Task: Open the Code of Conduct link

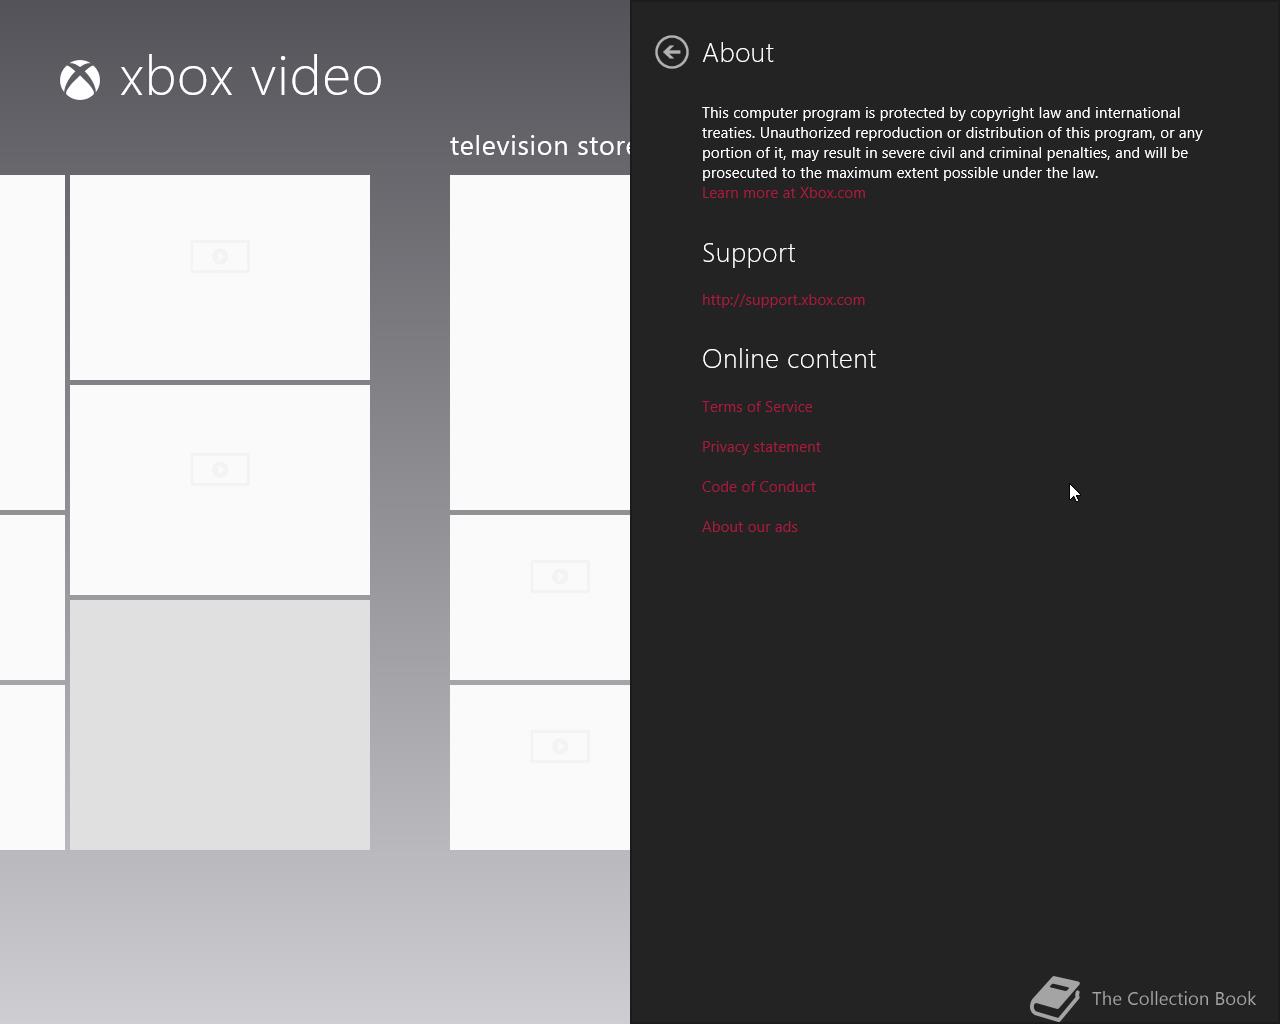Action: pyautogui.click(x=759, y=487)
